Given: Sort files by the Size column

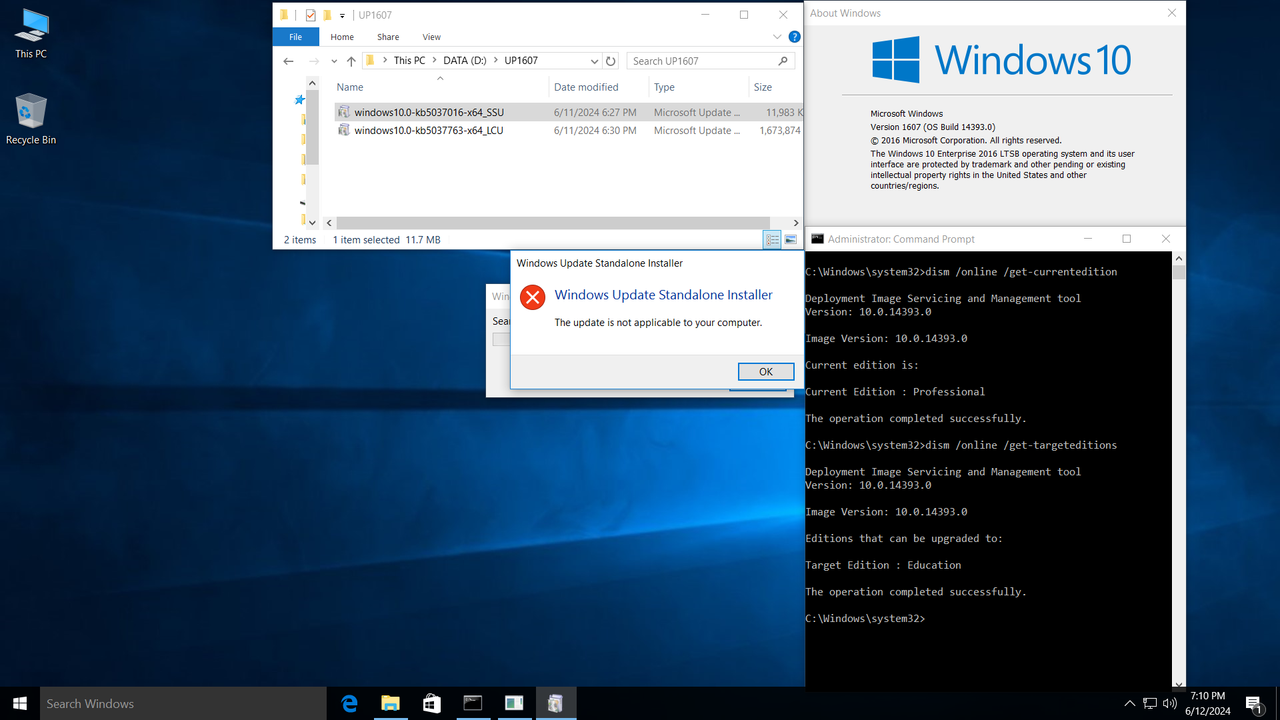Looking at the screenshot, I should click(x=775, y=87).
